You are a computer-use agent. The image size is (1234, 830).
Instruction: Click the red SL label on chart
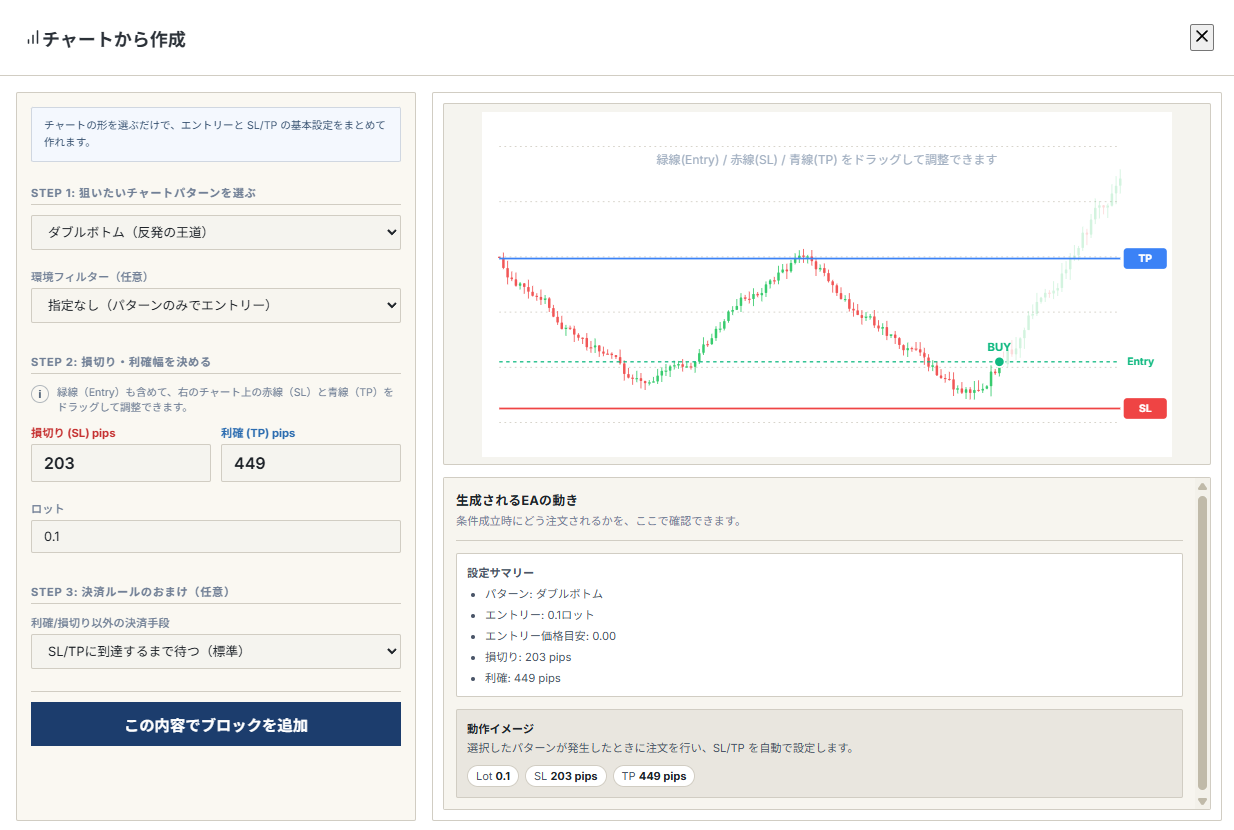click(x=1144, y=408)
